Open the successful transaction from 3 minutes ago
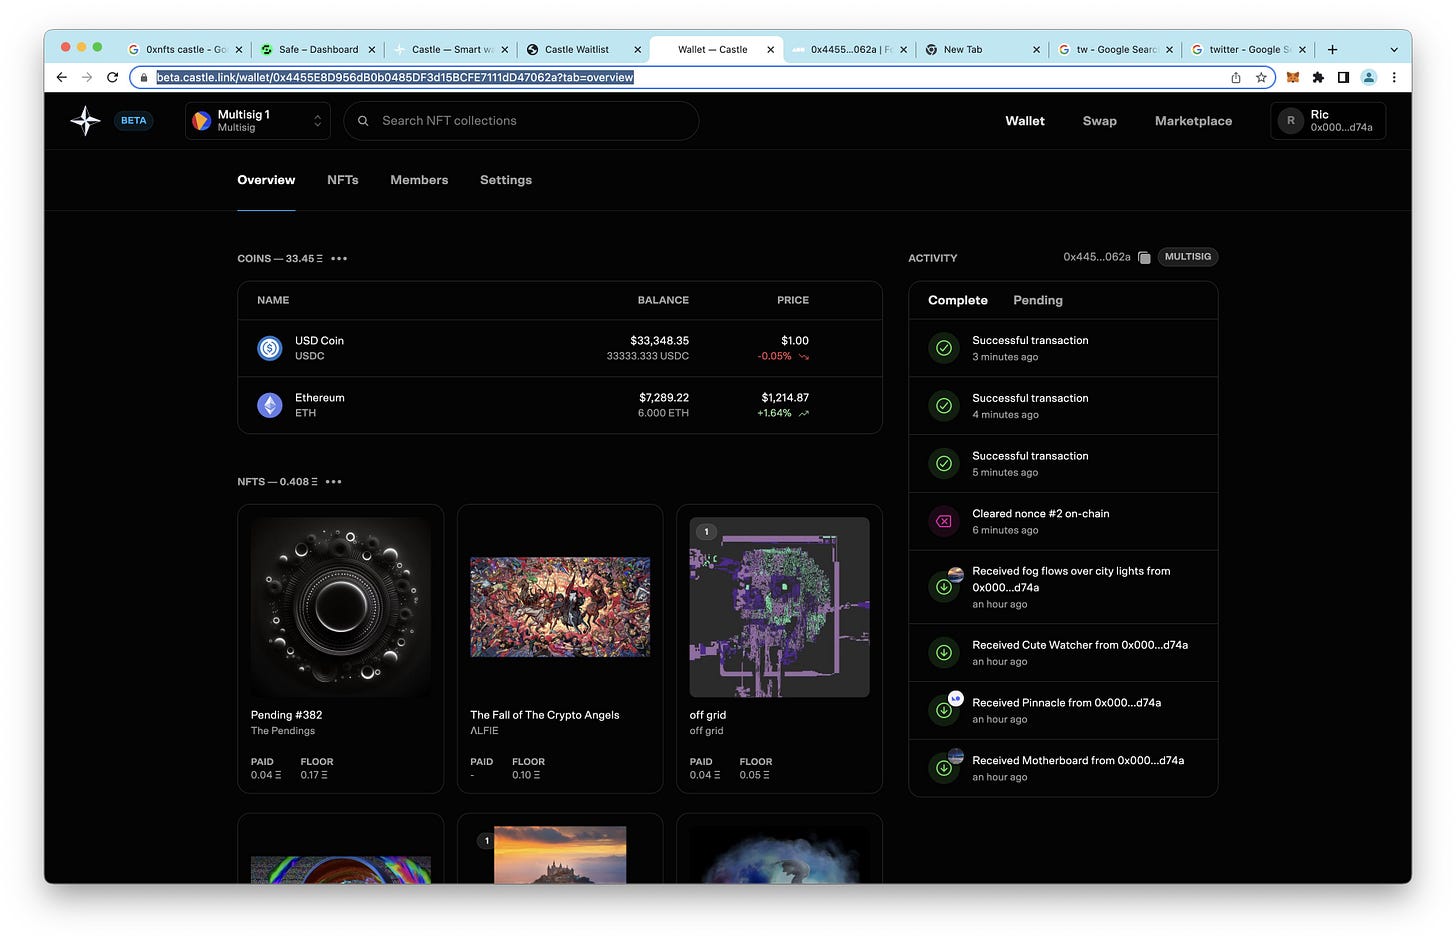This screenshot has height=942, width=1456. point(1063,348)
